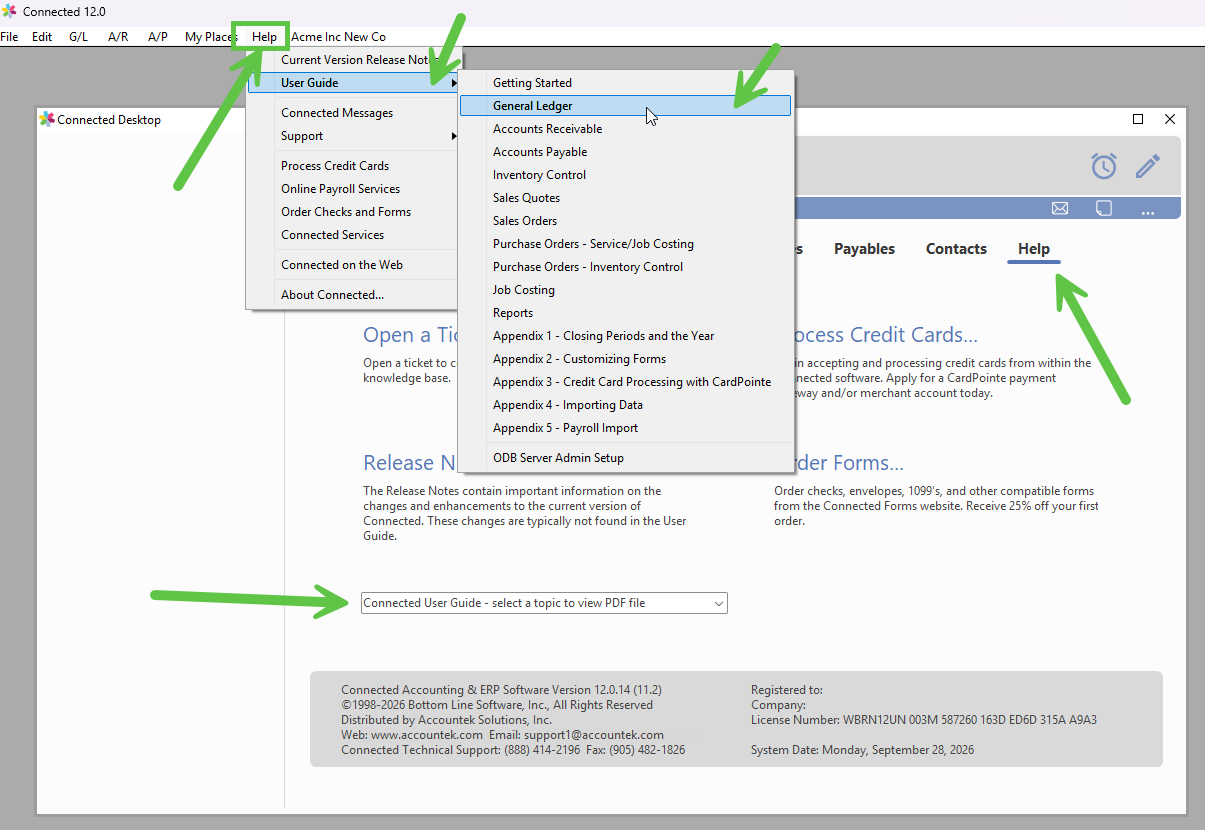The width and height of the screenshot is (1205, 830).
Task: Click the Order Forms... heading link
Action: 849,463
